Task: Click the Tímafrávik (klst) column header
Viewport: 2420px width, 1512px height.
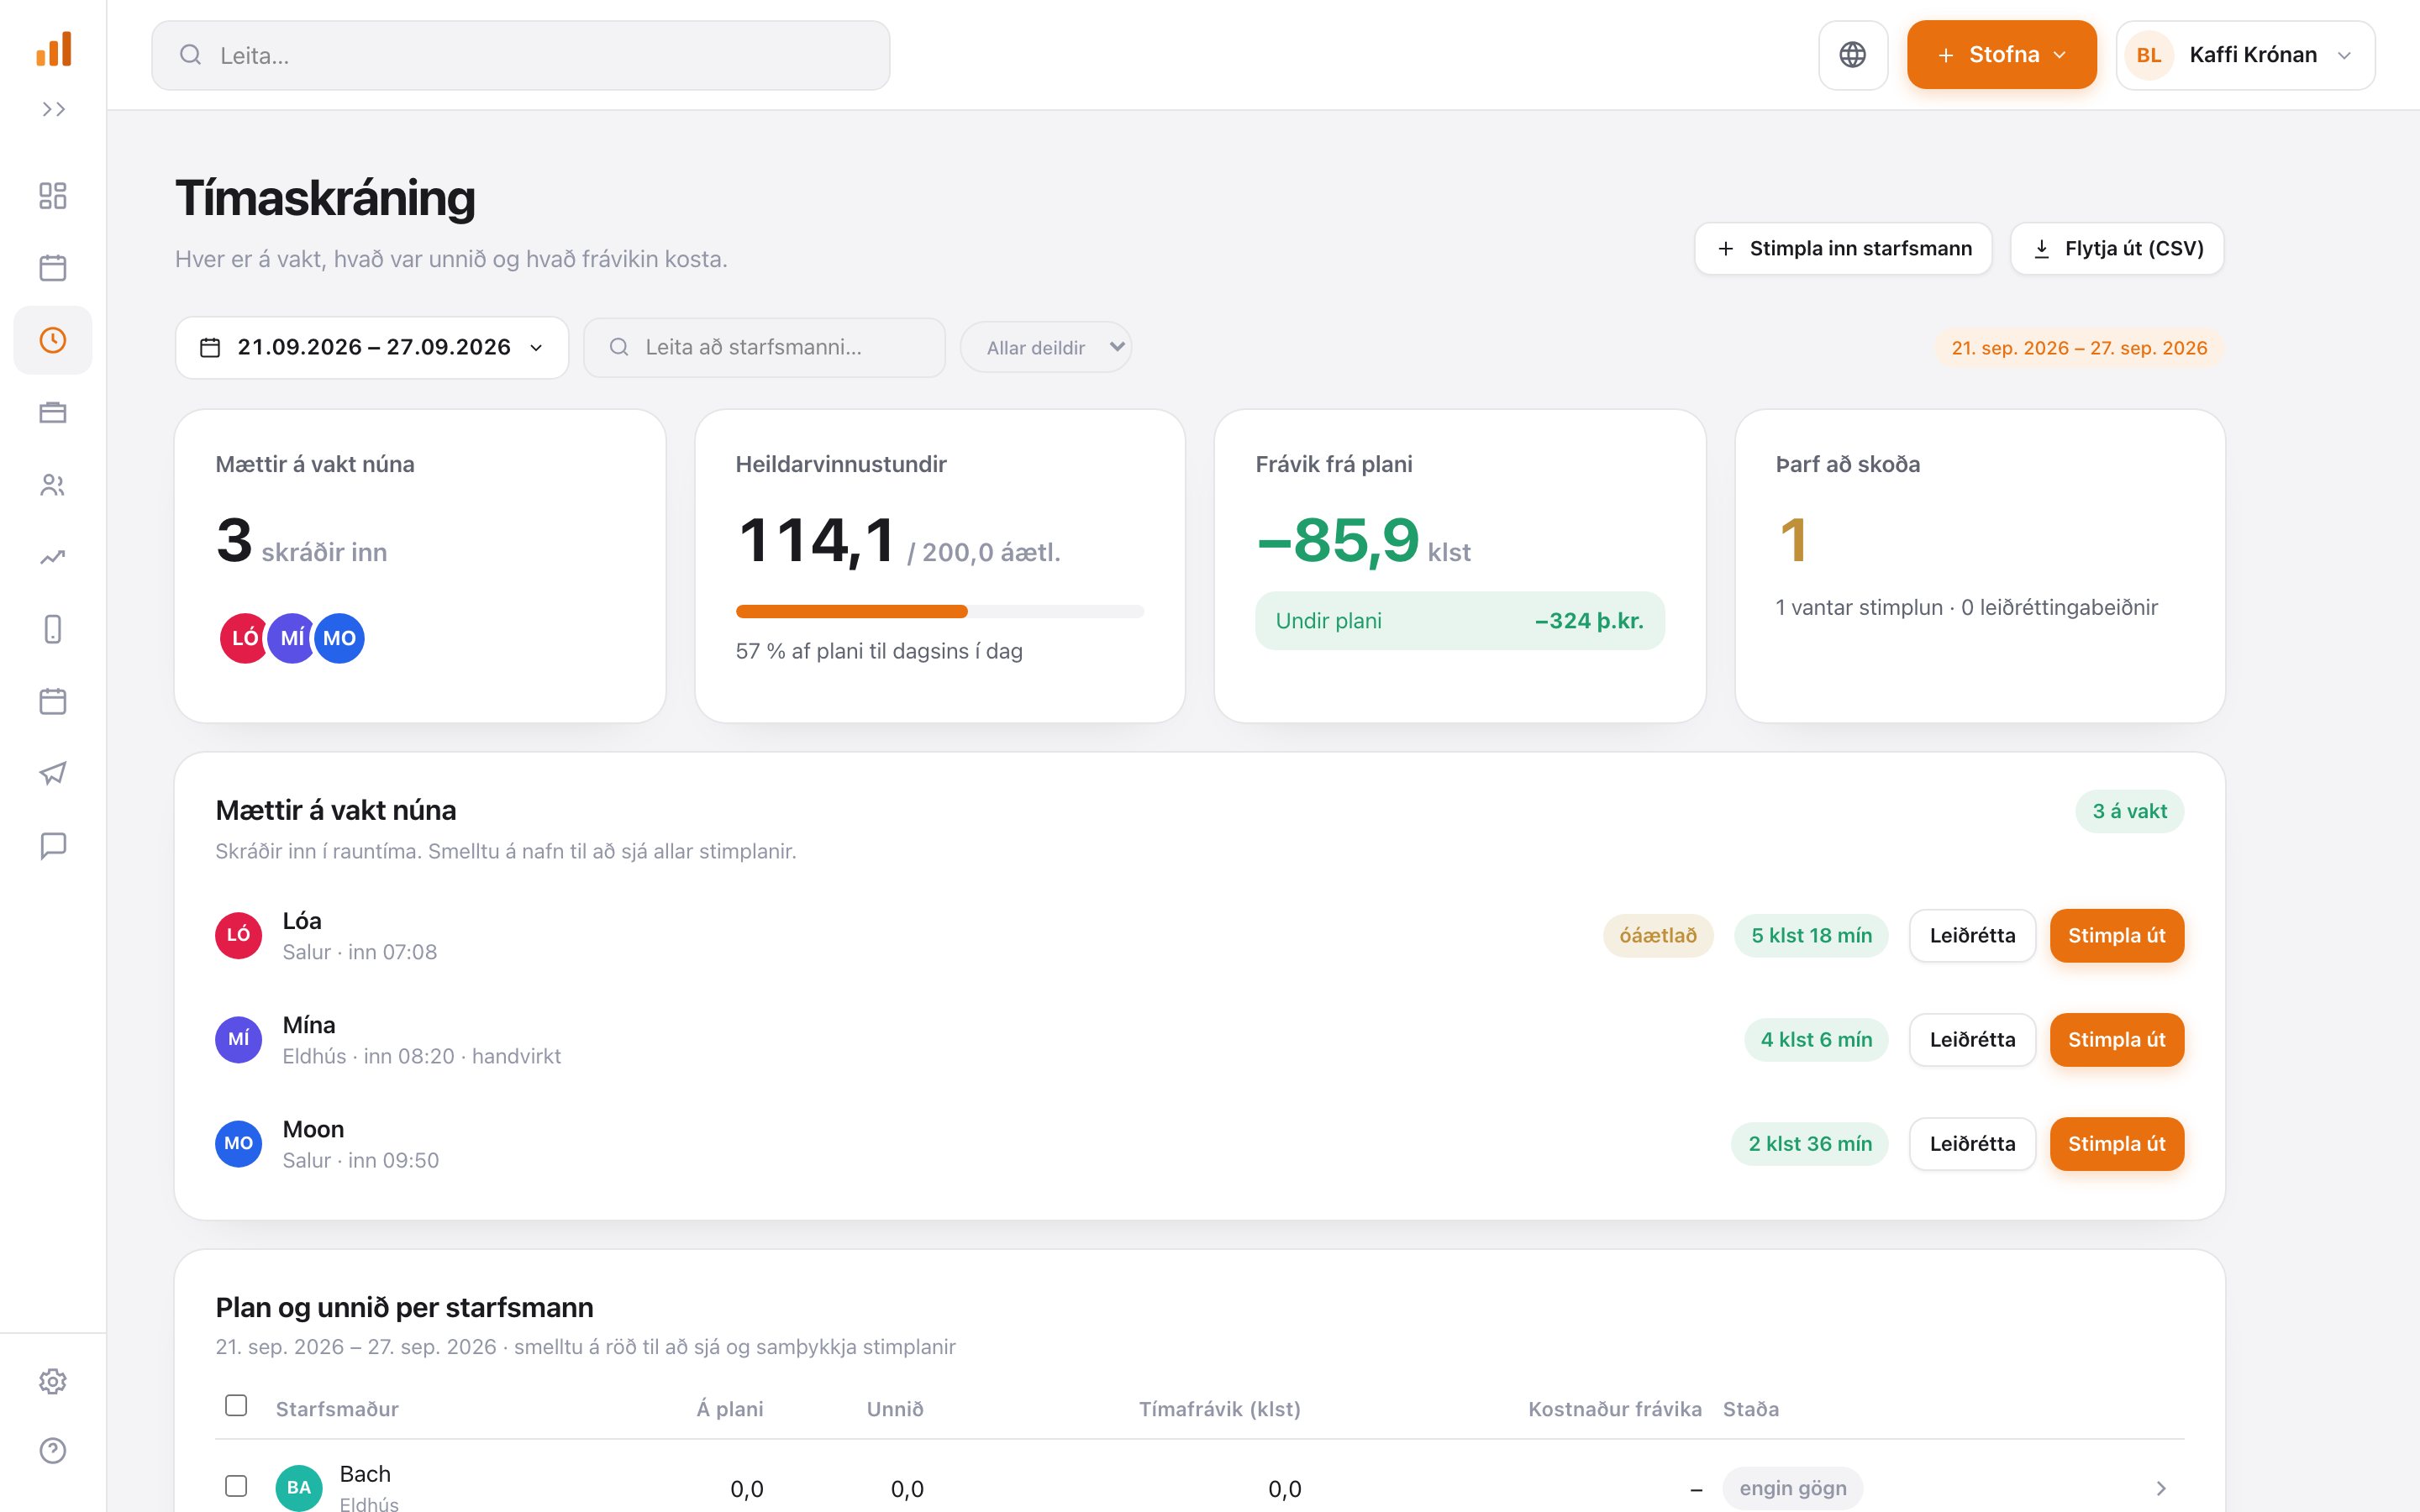Action: (1219, 1409)
